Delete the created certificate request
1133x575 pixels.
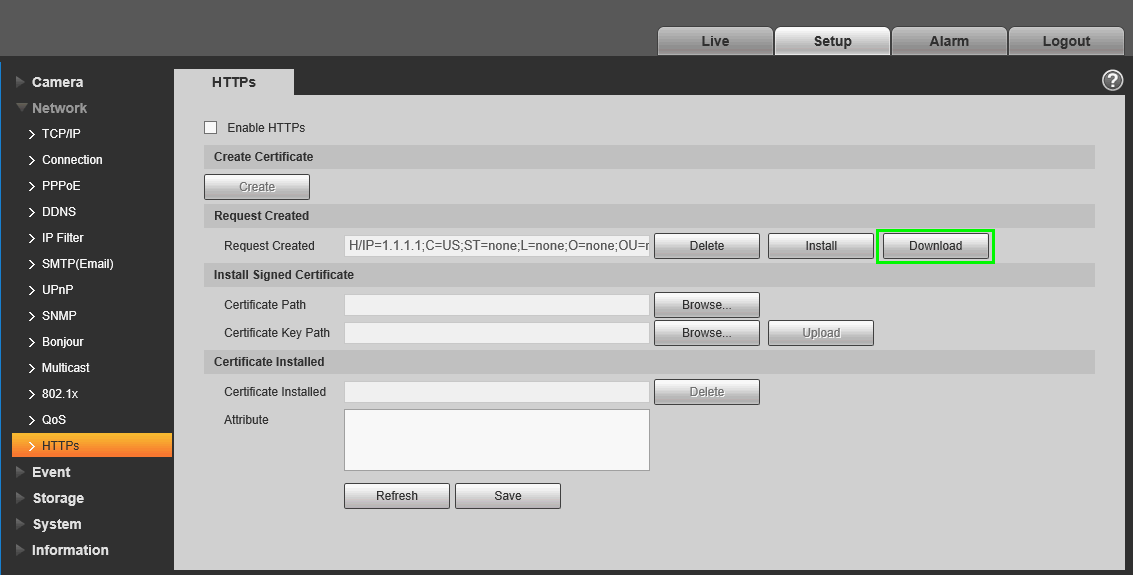click(x=707, y=246)
